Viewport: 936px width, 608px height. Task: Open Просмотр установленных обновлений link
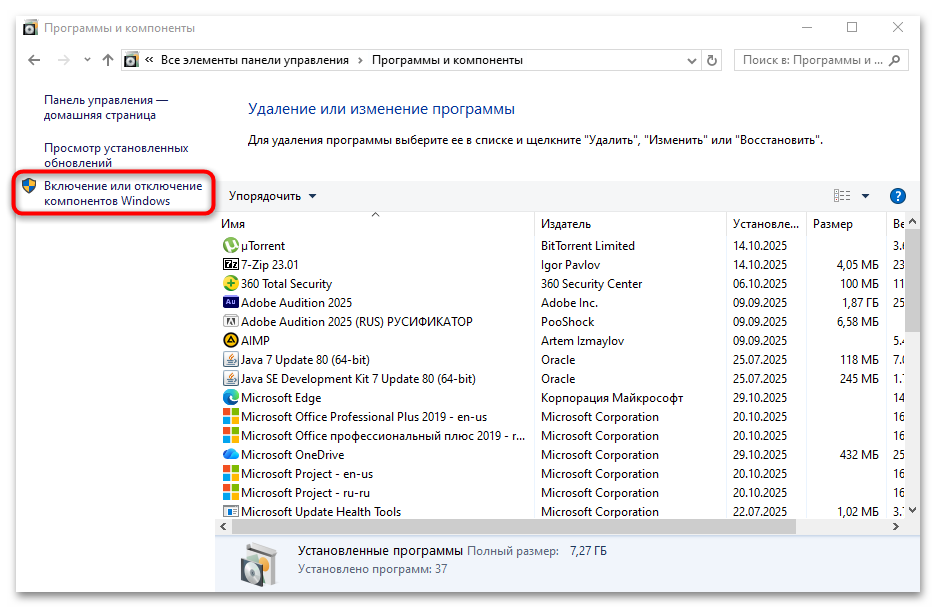pyautogui.click(x=116, y=155)
